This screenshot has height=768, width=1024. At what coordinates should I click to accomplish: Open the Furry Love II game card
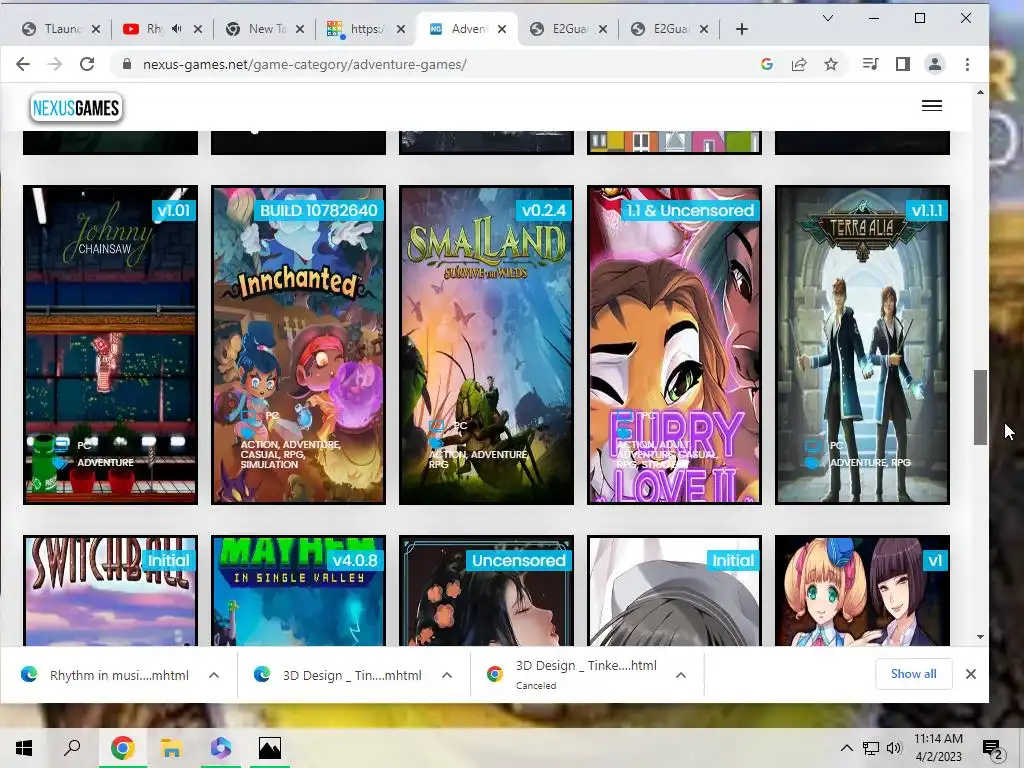tap(675, 345)
